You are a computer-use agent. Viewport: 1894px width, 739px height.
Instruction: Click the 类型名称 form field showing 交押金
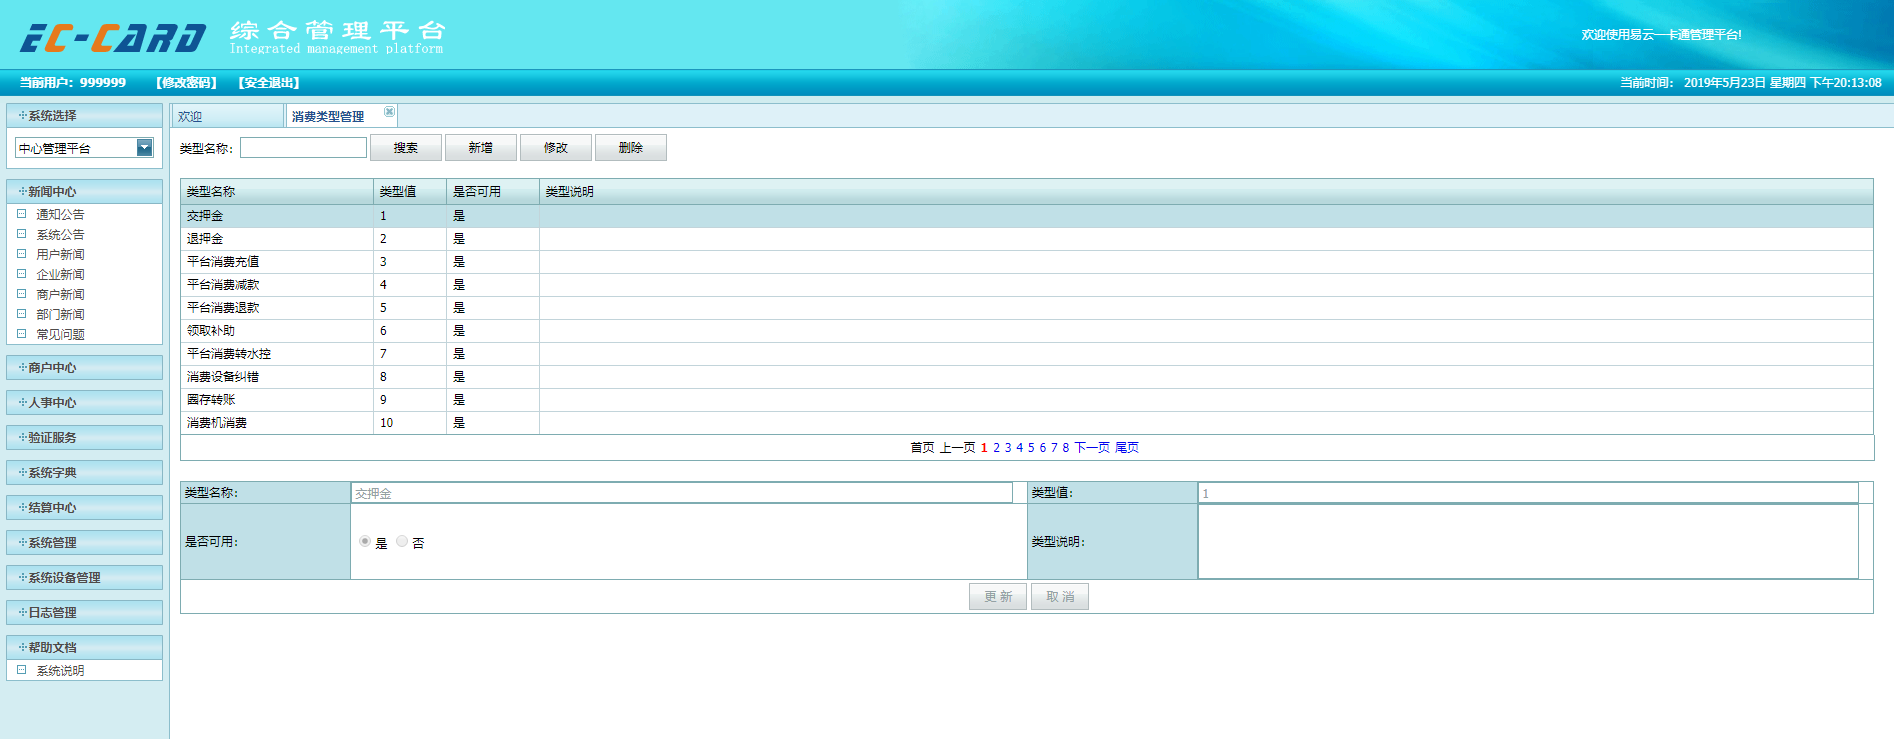coord(682,493)
